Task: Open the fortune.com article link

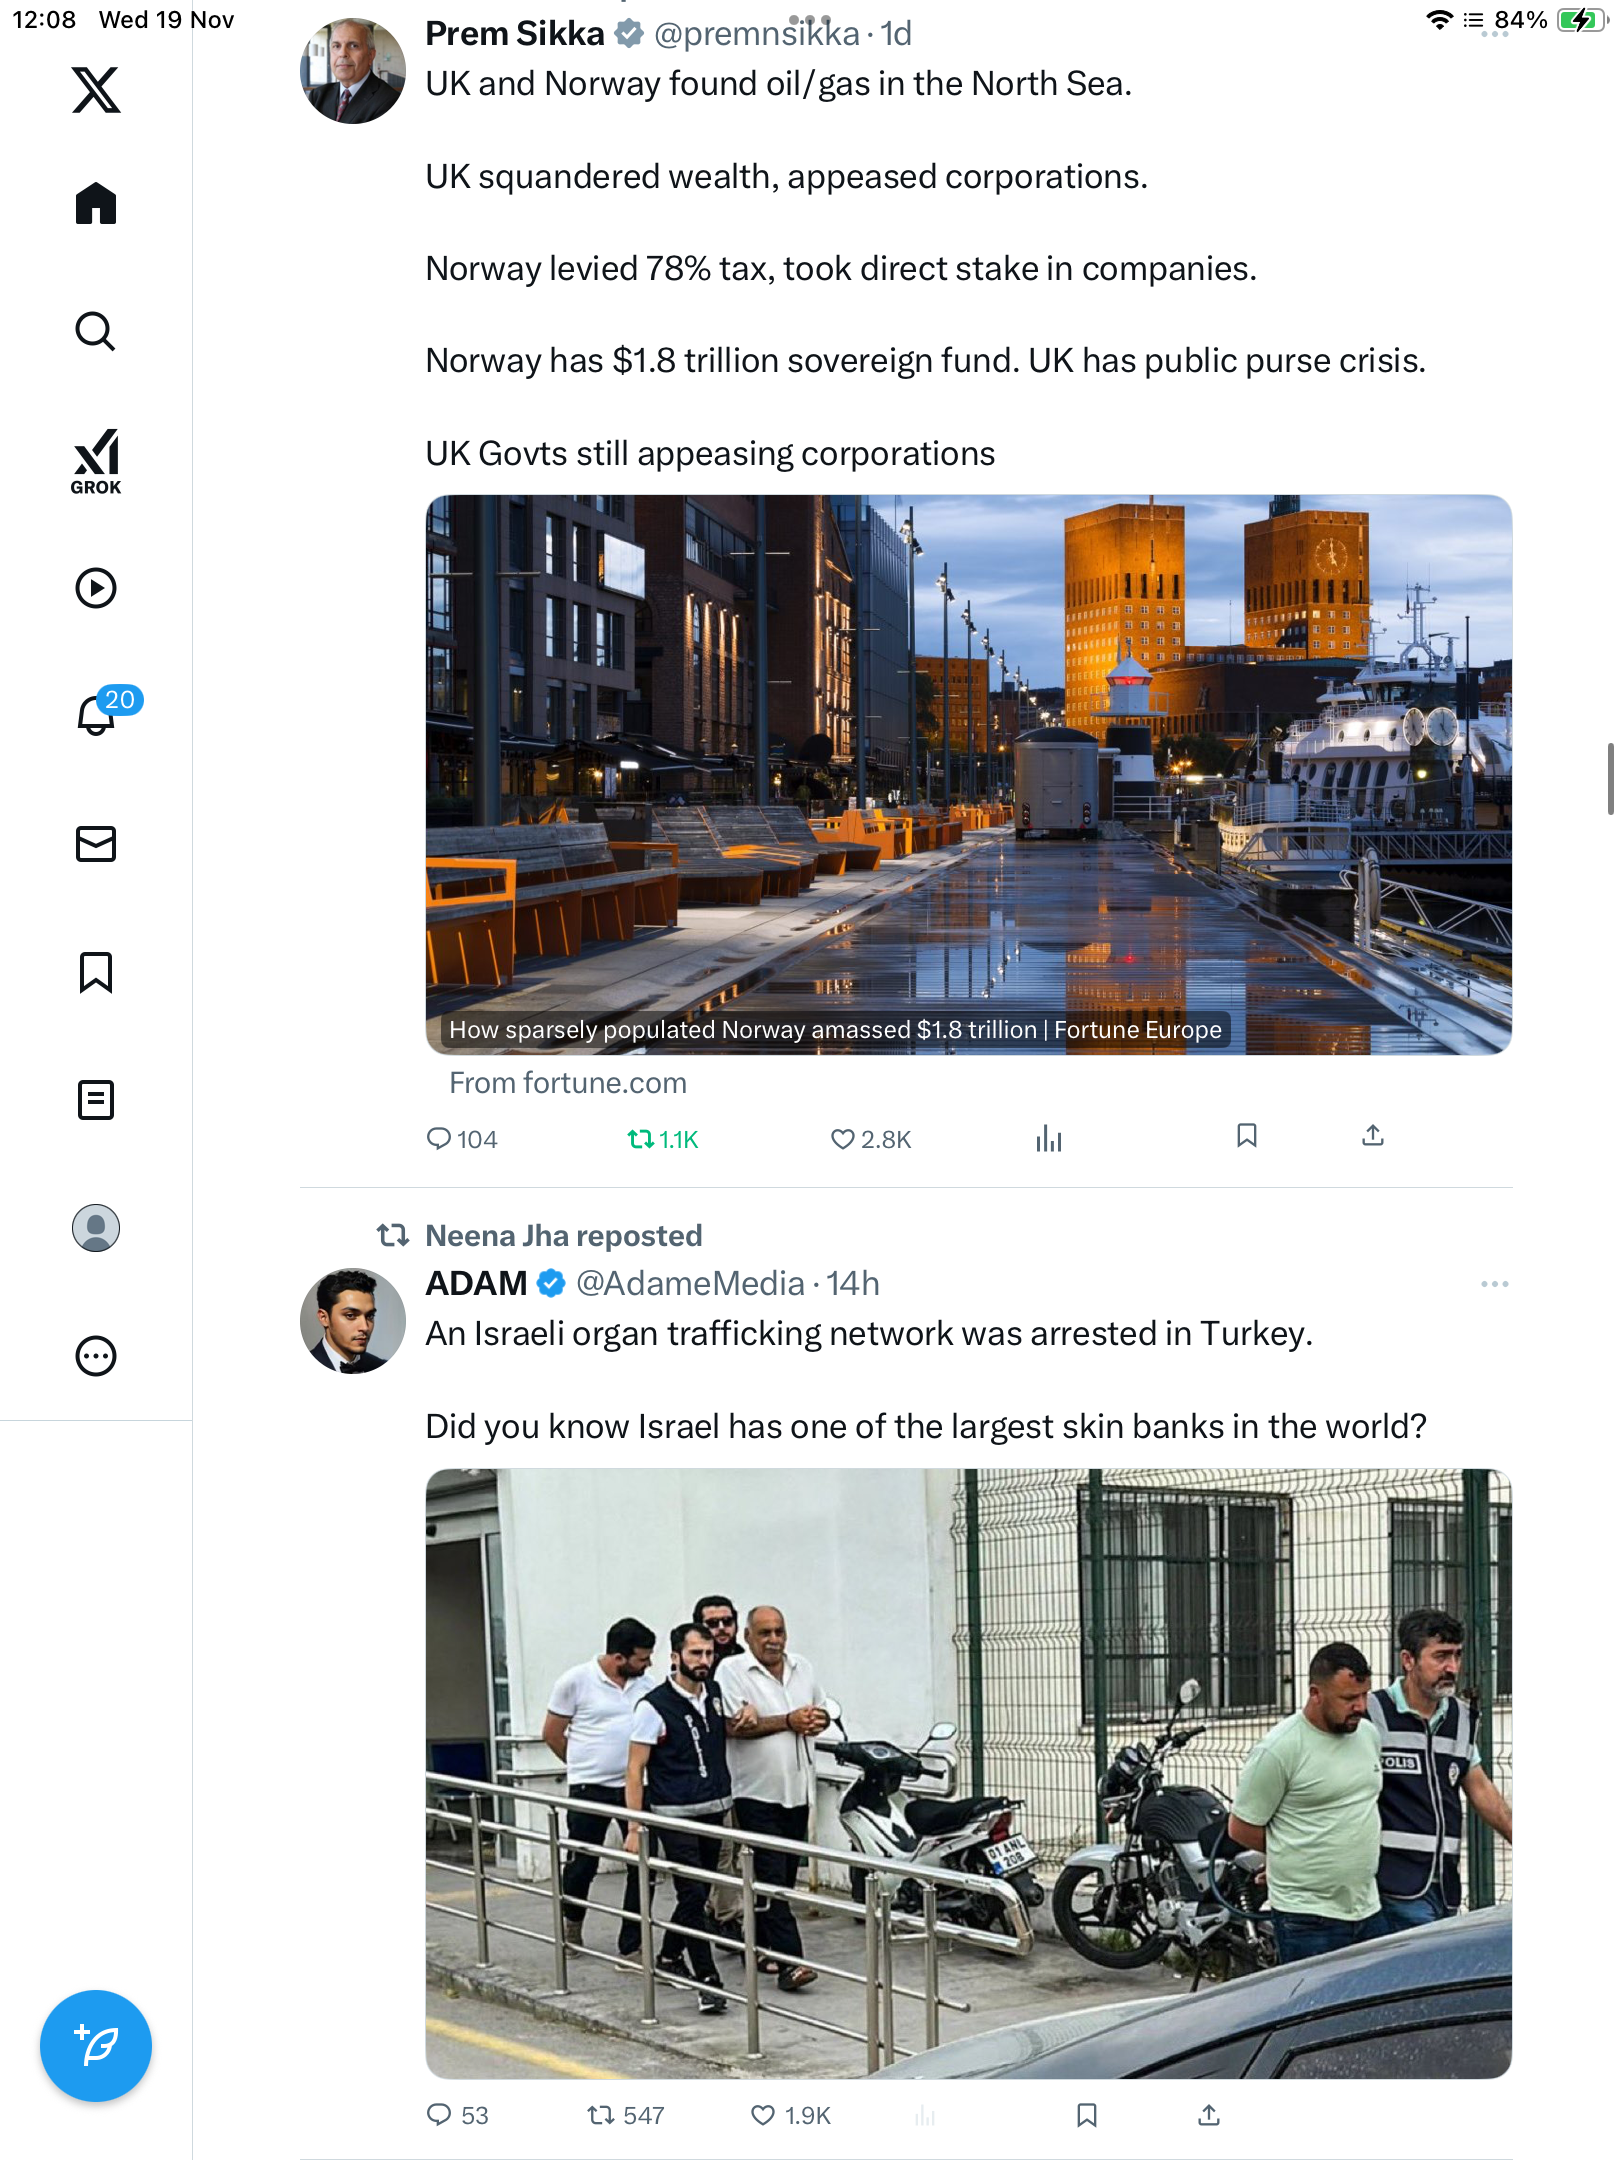Action: tap(968, 775)
